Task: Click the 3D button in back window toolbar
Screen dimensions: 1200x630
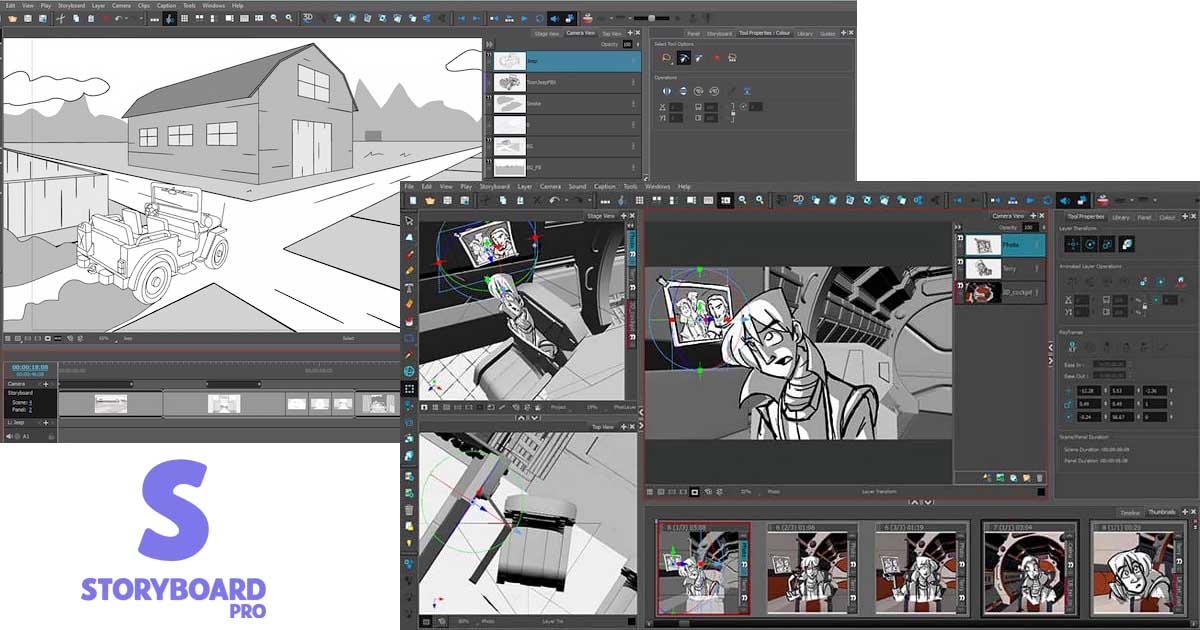Action: pos(308,18)
